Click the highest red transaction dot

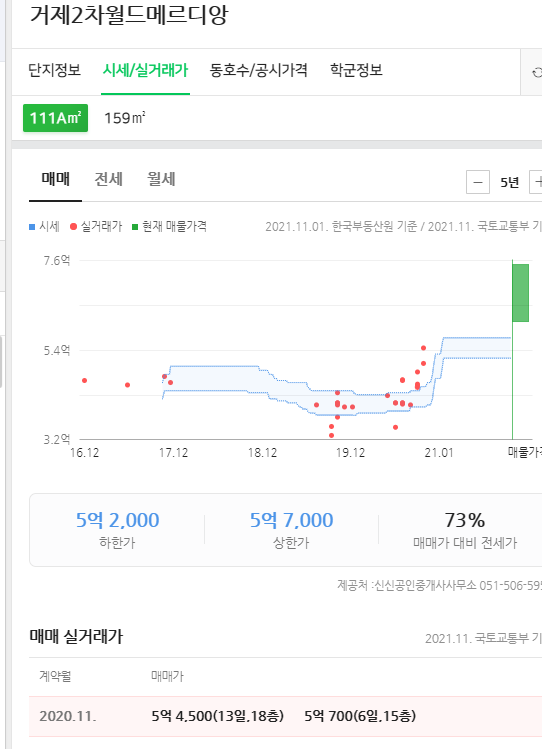(424, 348)
